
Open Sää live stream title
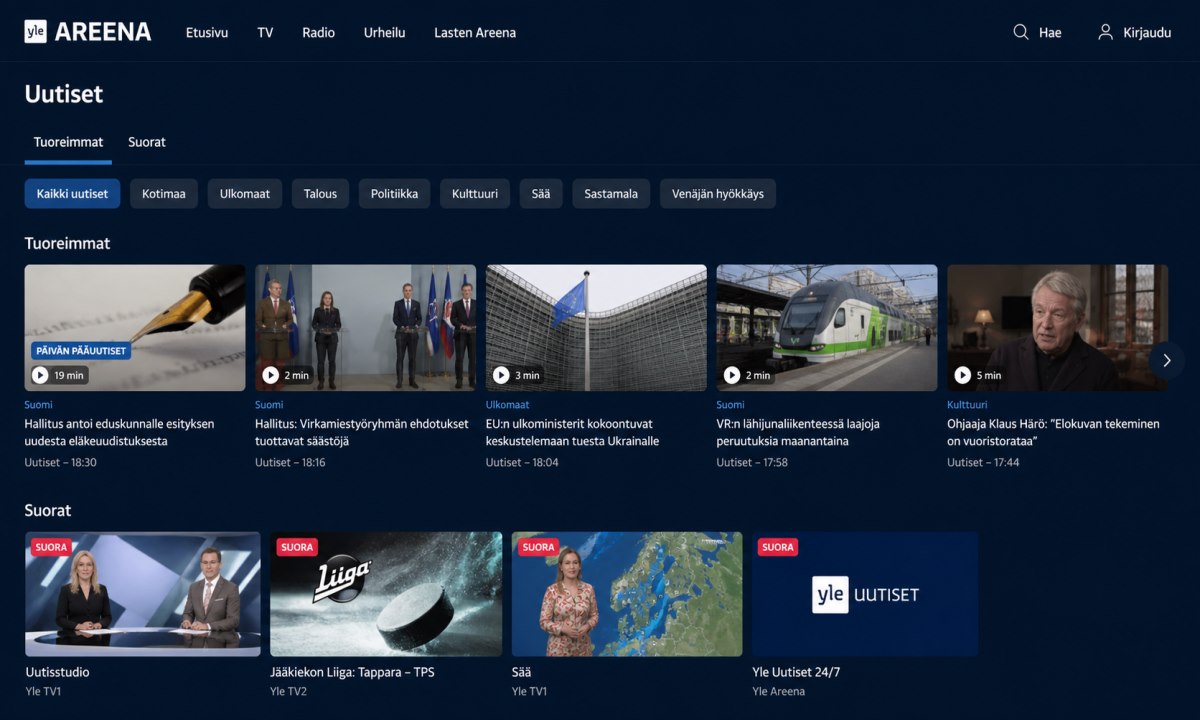click(521, 672)
